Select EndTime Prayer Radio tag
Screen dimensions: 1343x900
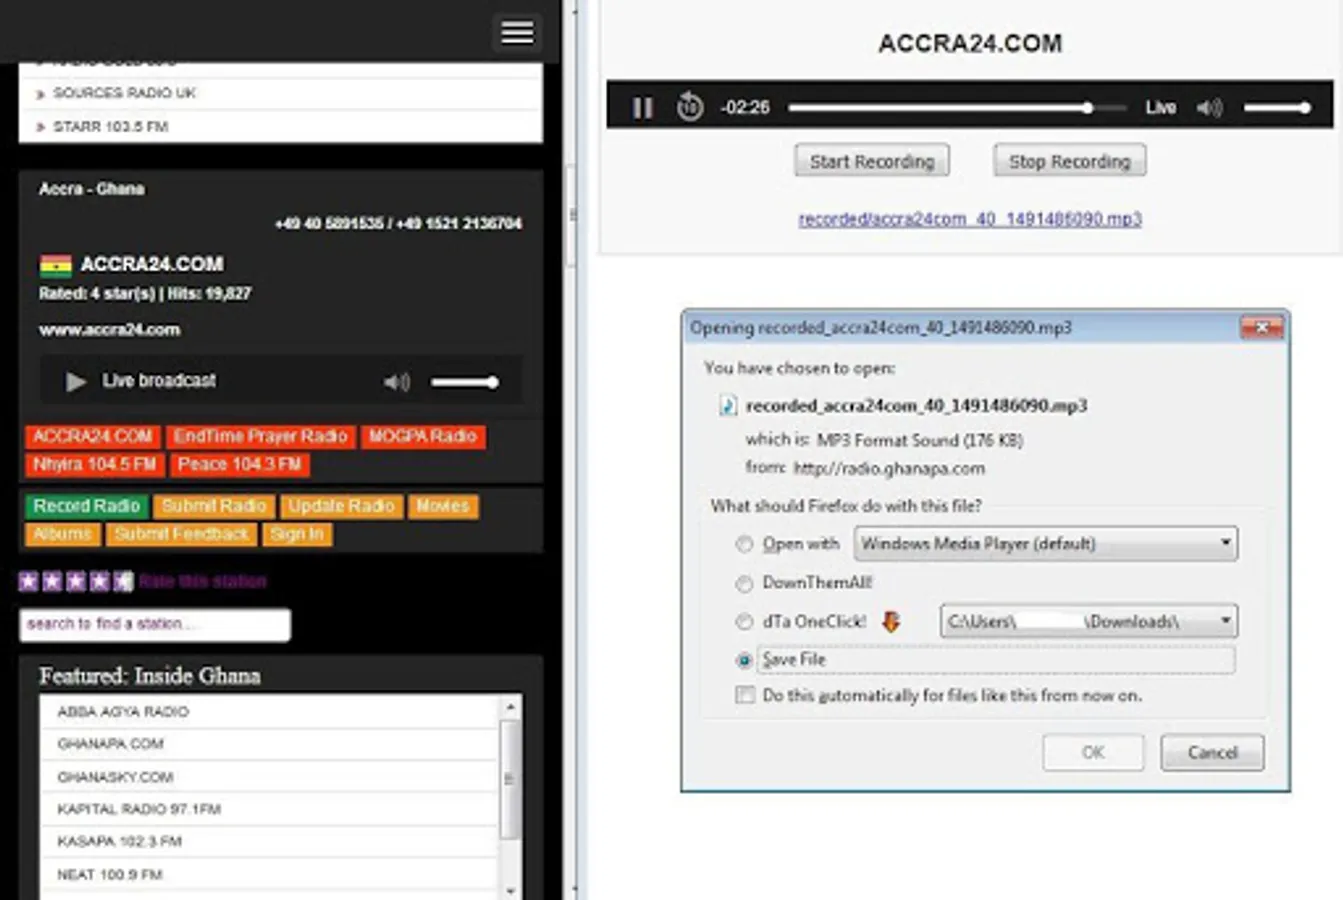(x=260, y=437)
